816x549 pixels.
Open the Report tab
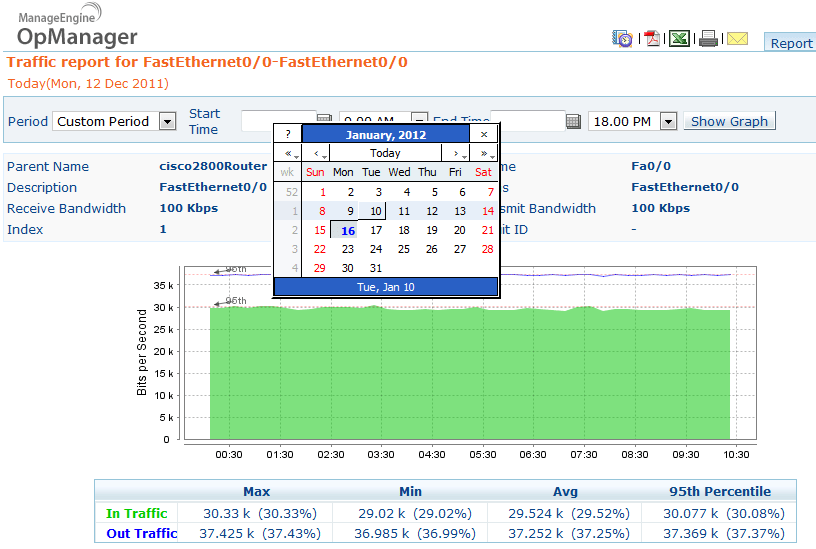pyautogui.click(x=791, y=43)
